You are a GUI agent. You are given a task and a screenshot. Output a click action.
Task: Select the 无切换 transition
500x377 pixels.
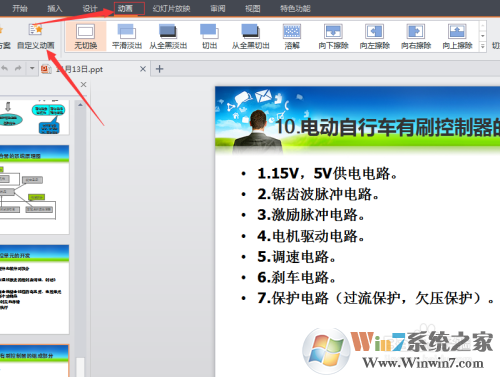(x=86, y=36)
